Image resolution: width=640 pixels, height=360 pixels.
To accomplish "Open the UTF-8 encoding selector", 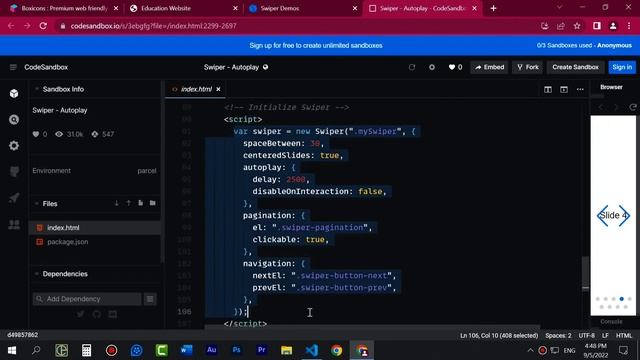I will pos(587,336).
